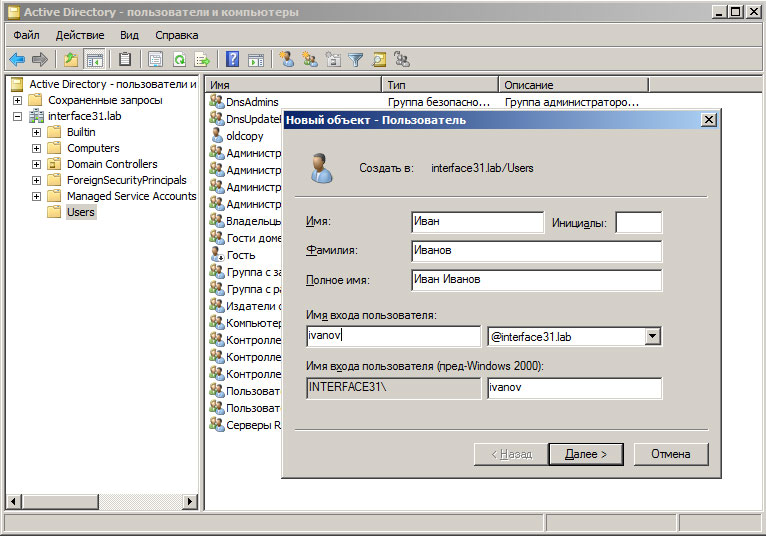The image size is (766, 536).
Task: Sort list by Тип column header
Action: point(439,85)
